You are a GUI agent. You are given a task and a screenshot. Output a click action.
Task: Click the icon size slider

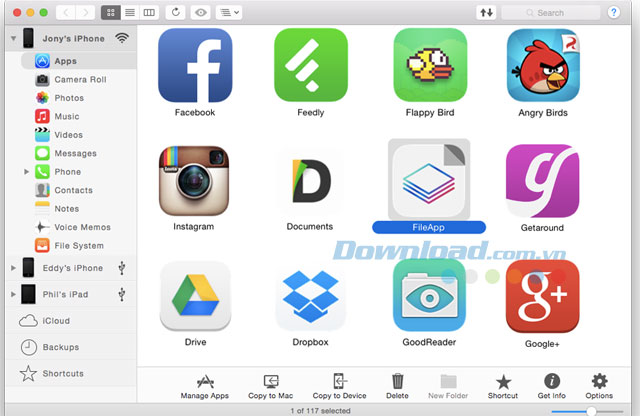tap(587, 411)
